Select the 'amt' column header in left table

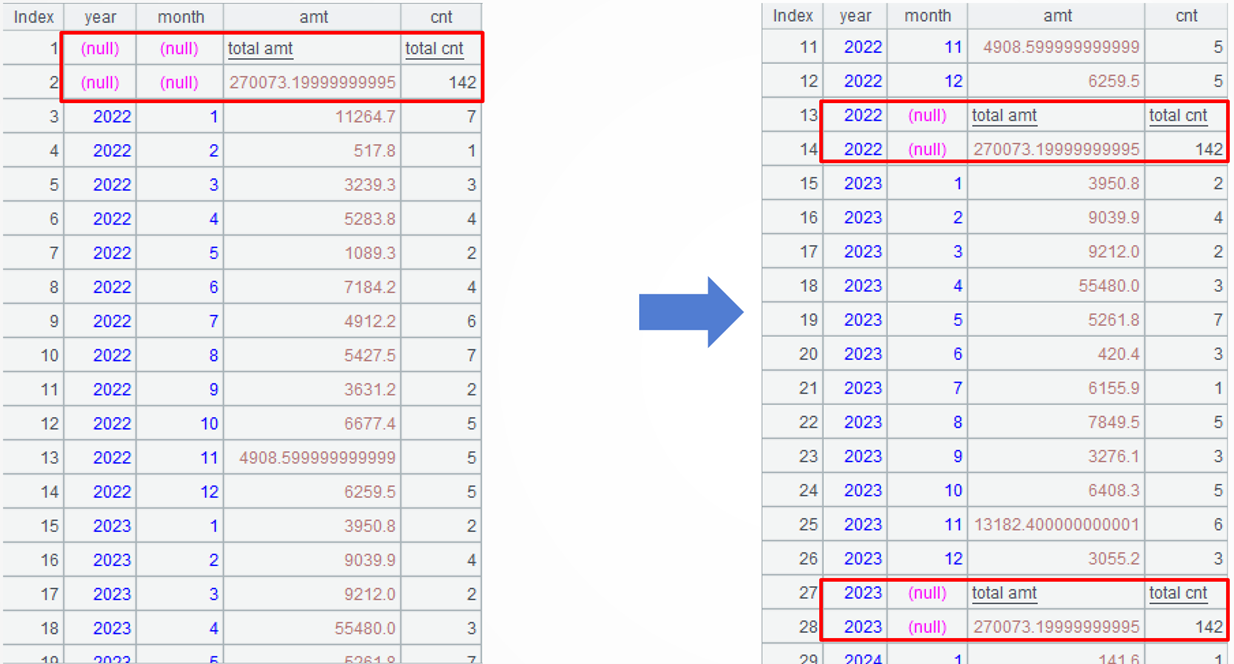[x=313, y=17]
